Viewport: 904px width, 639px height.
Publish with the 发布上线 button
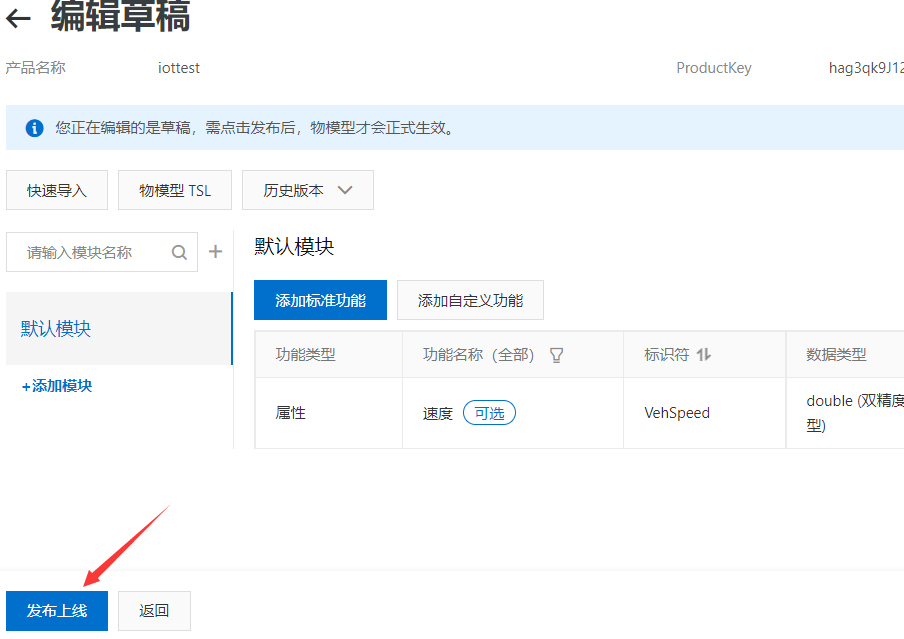tap(57, 610)
